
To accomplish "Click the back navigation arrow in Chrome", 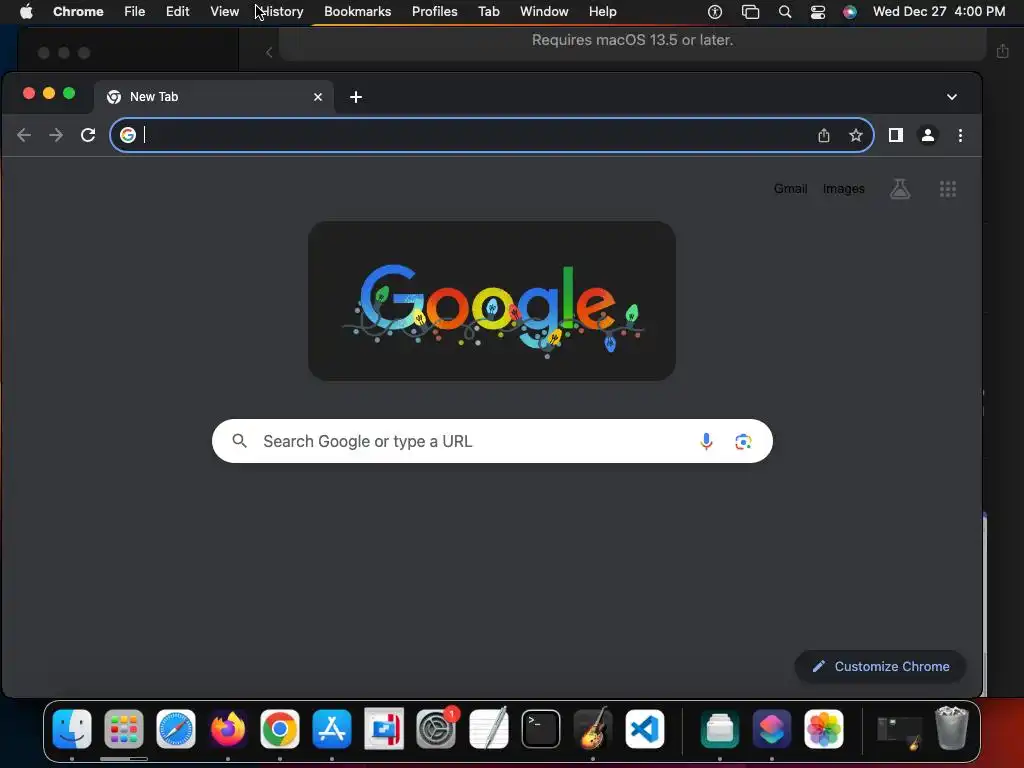I will pos(24,135).
